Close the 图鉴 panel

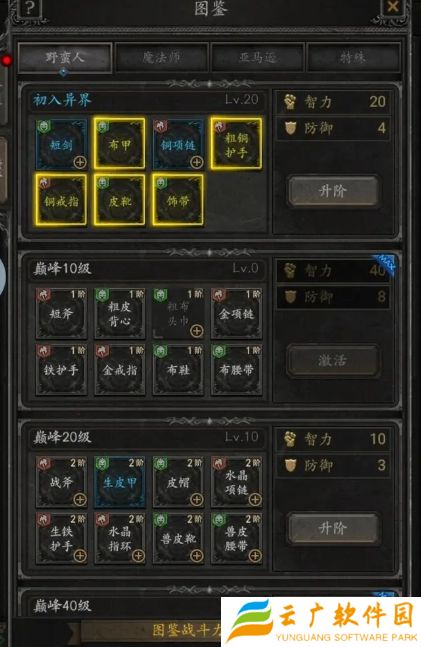(x=393, y=7)
